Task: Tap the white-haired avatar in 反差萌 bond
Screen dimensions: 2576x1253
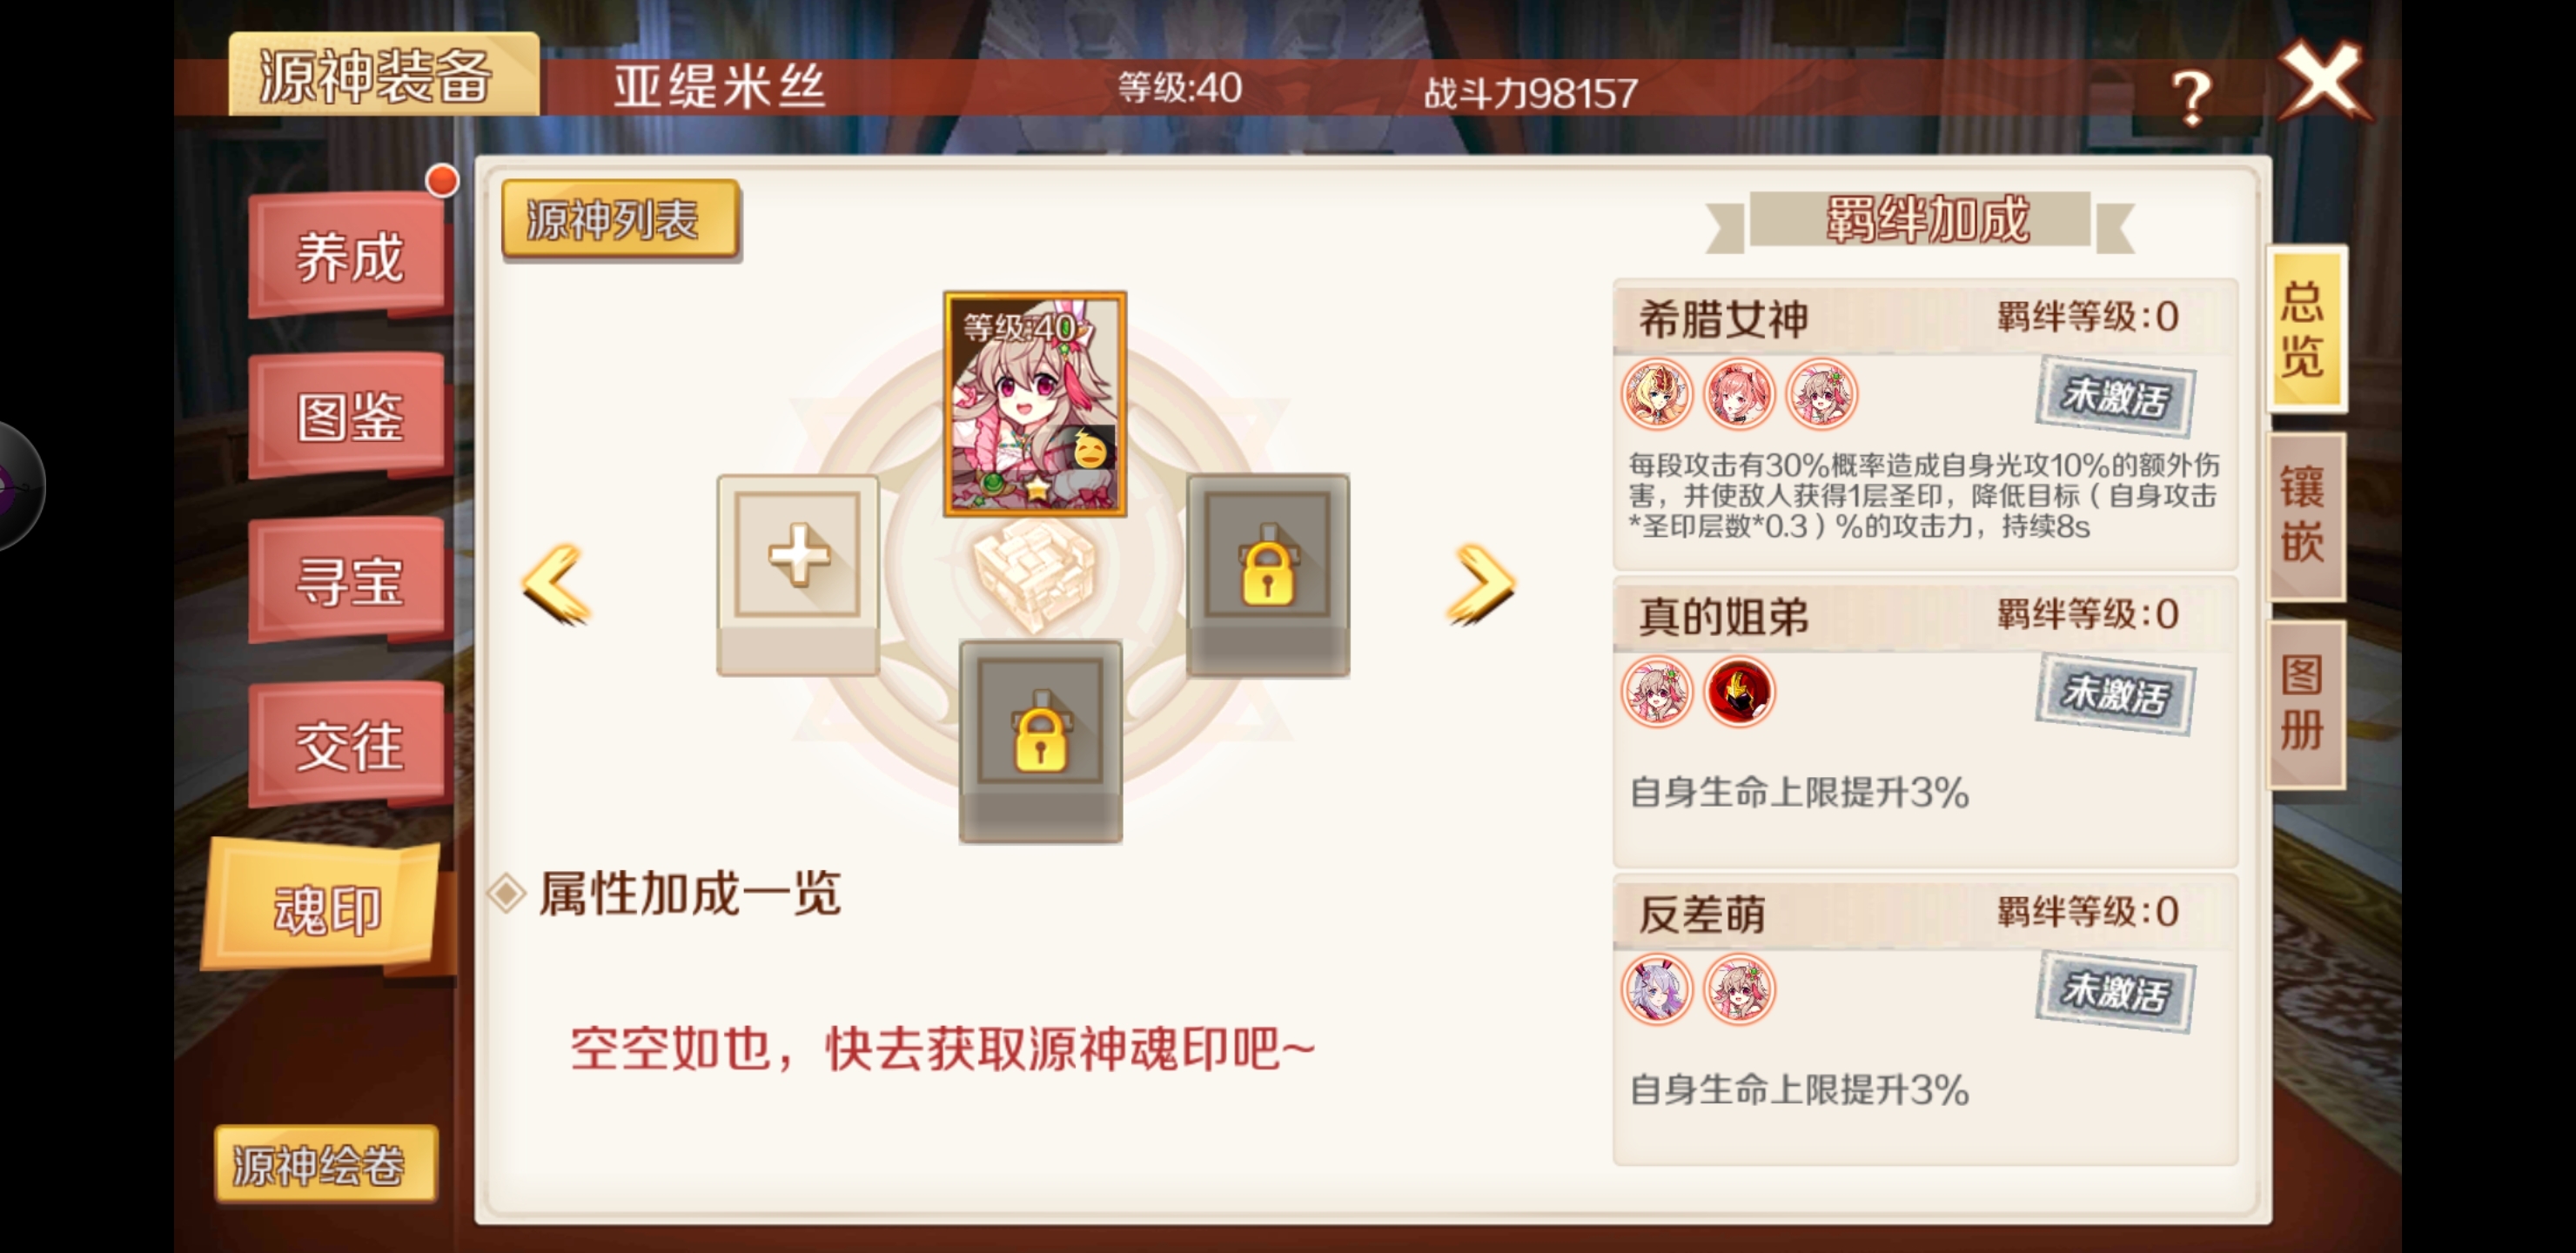Action: 1657,989
